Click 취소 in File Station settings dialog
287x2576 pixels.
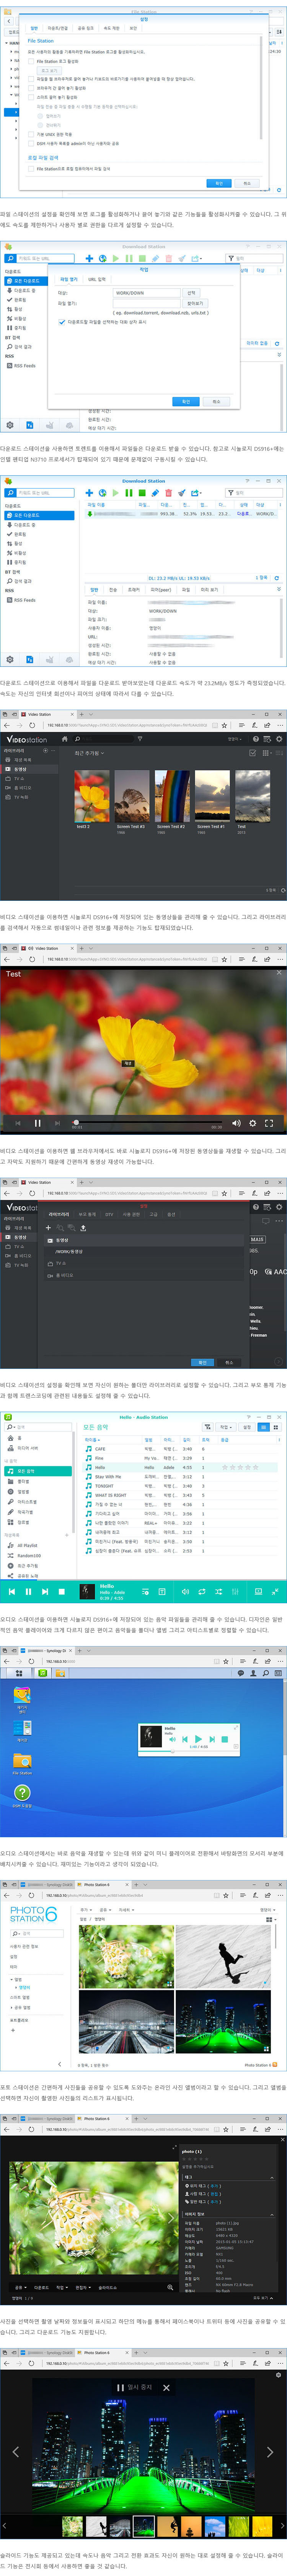pos(247,183)
